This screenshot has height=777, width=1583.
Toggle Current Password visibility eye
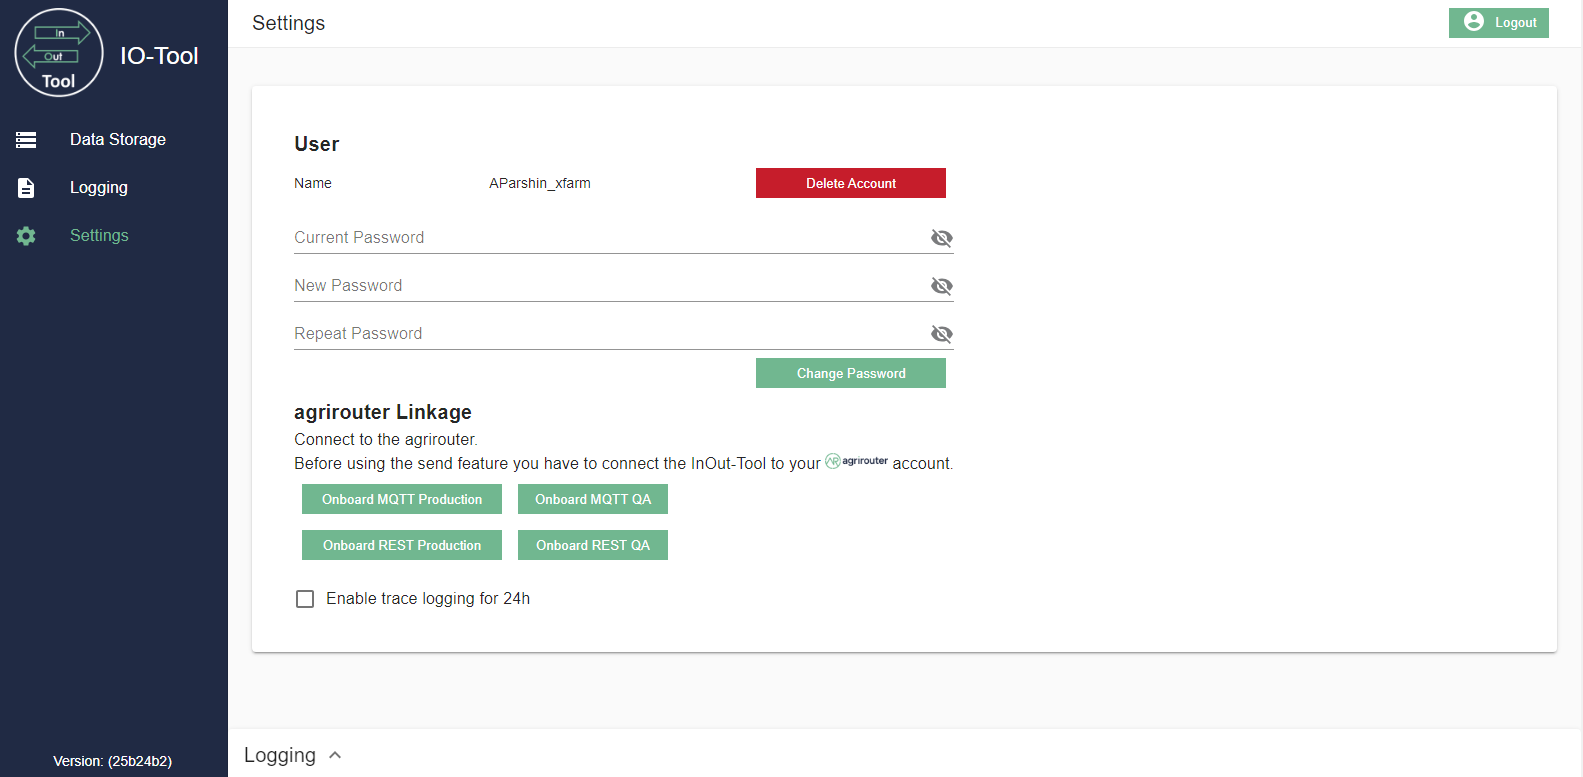point(941,238)
